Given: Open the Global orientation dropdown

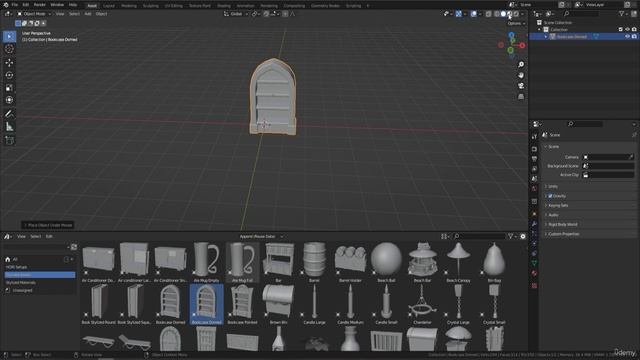Looking at the screenshot, I should 236,14.
